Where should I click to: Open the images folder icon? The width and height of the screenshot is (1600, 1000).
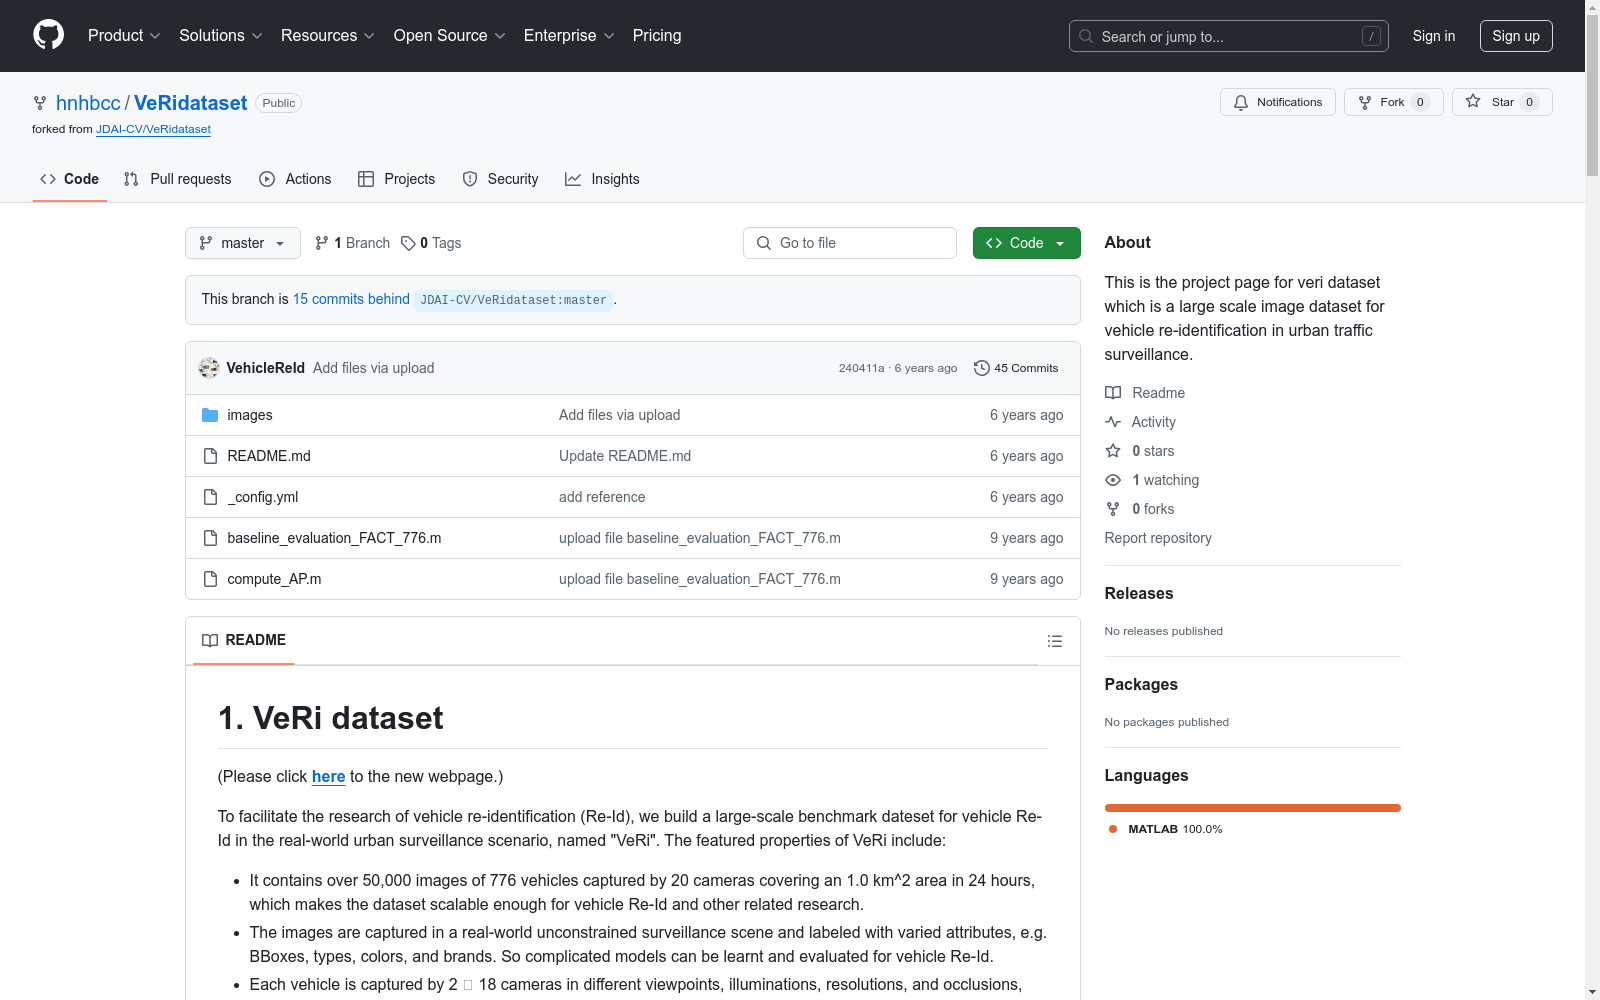210,415
